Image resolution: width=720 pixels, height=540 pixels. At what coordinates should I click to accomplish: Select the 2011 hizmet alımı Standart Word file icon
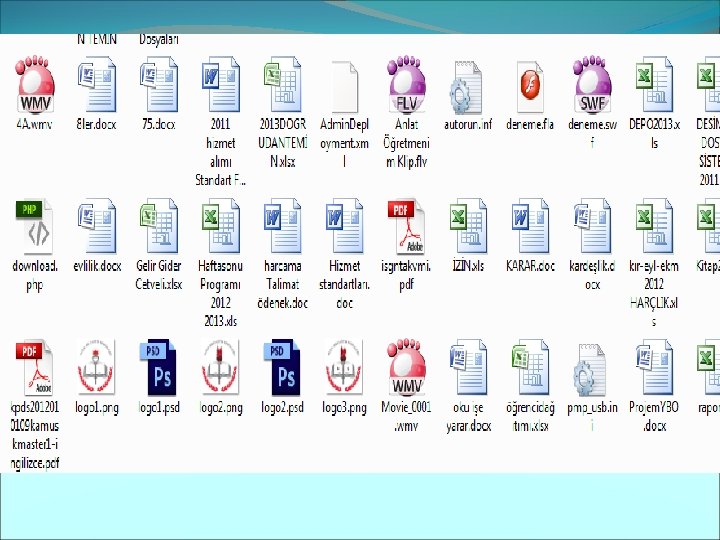220,85
